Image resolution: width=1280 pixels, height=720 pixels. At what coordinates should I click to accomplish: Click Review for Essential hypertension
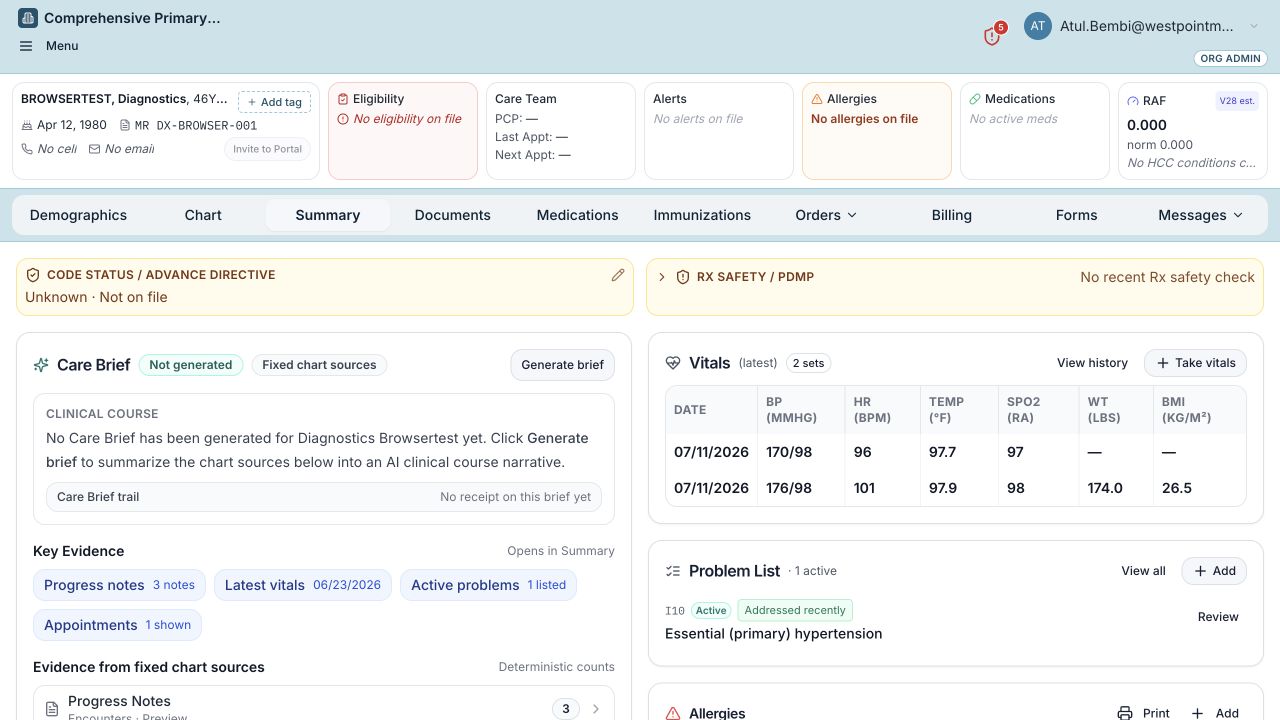pos(1218,617)
